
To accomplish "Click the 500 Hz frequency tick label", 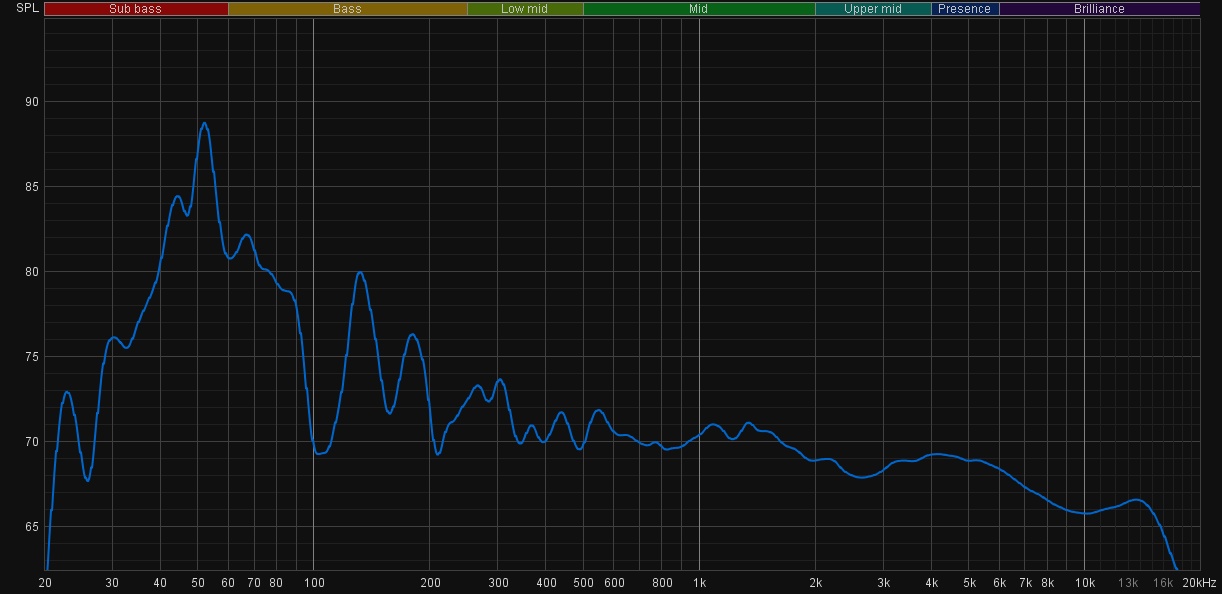I will point(583,583).
